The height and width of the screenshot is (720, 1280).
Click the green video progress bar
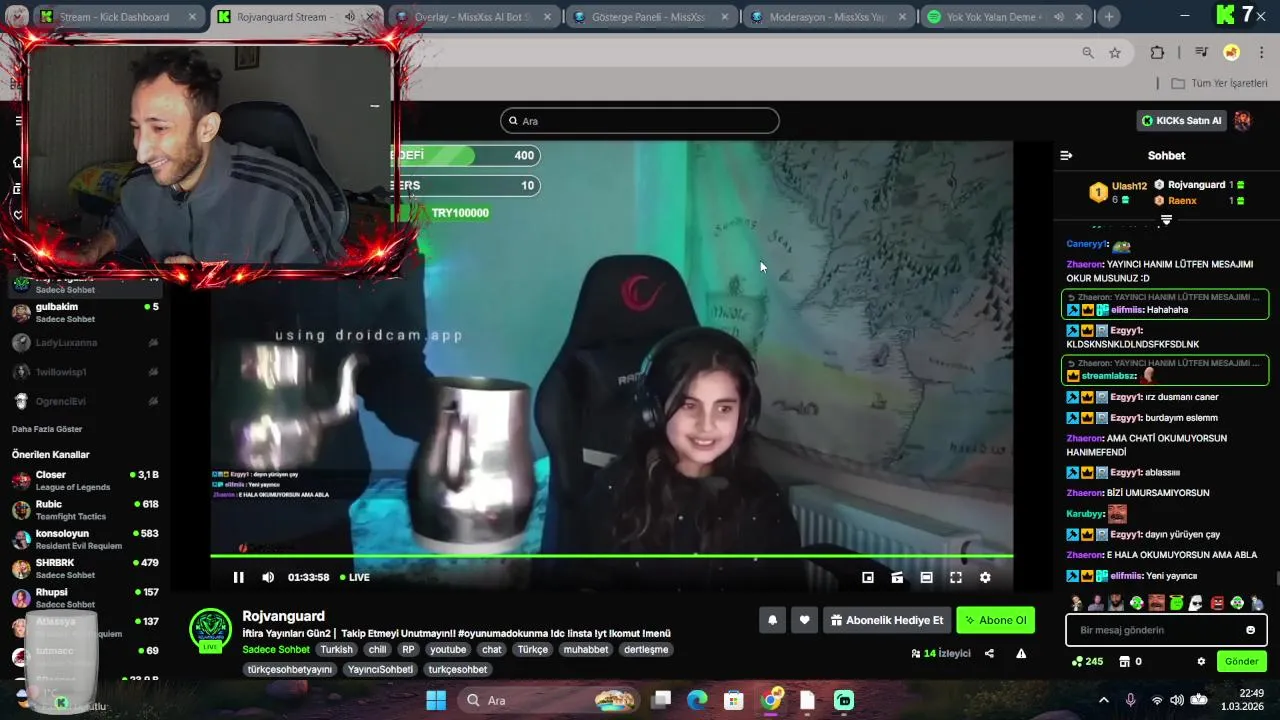click(611, 555)
